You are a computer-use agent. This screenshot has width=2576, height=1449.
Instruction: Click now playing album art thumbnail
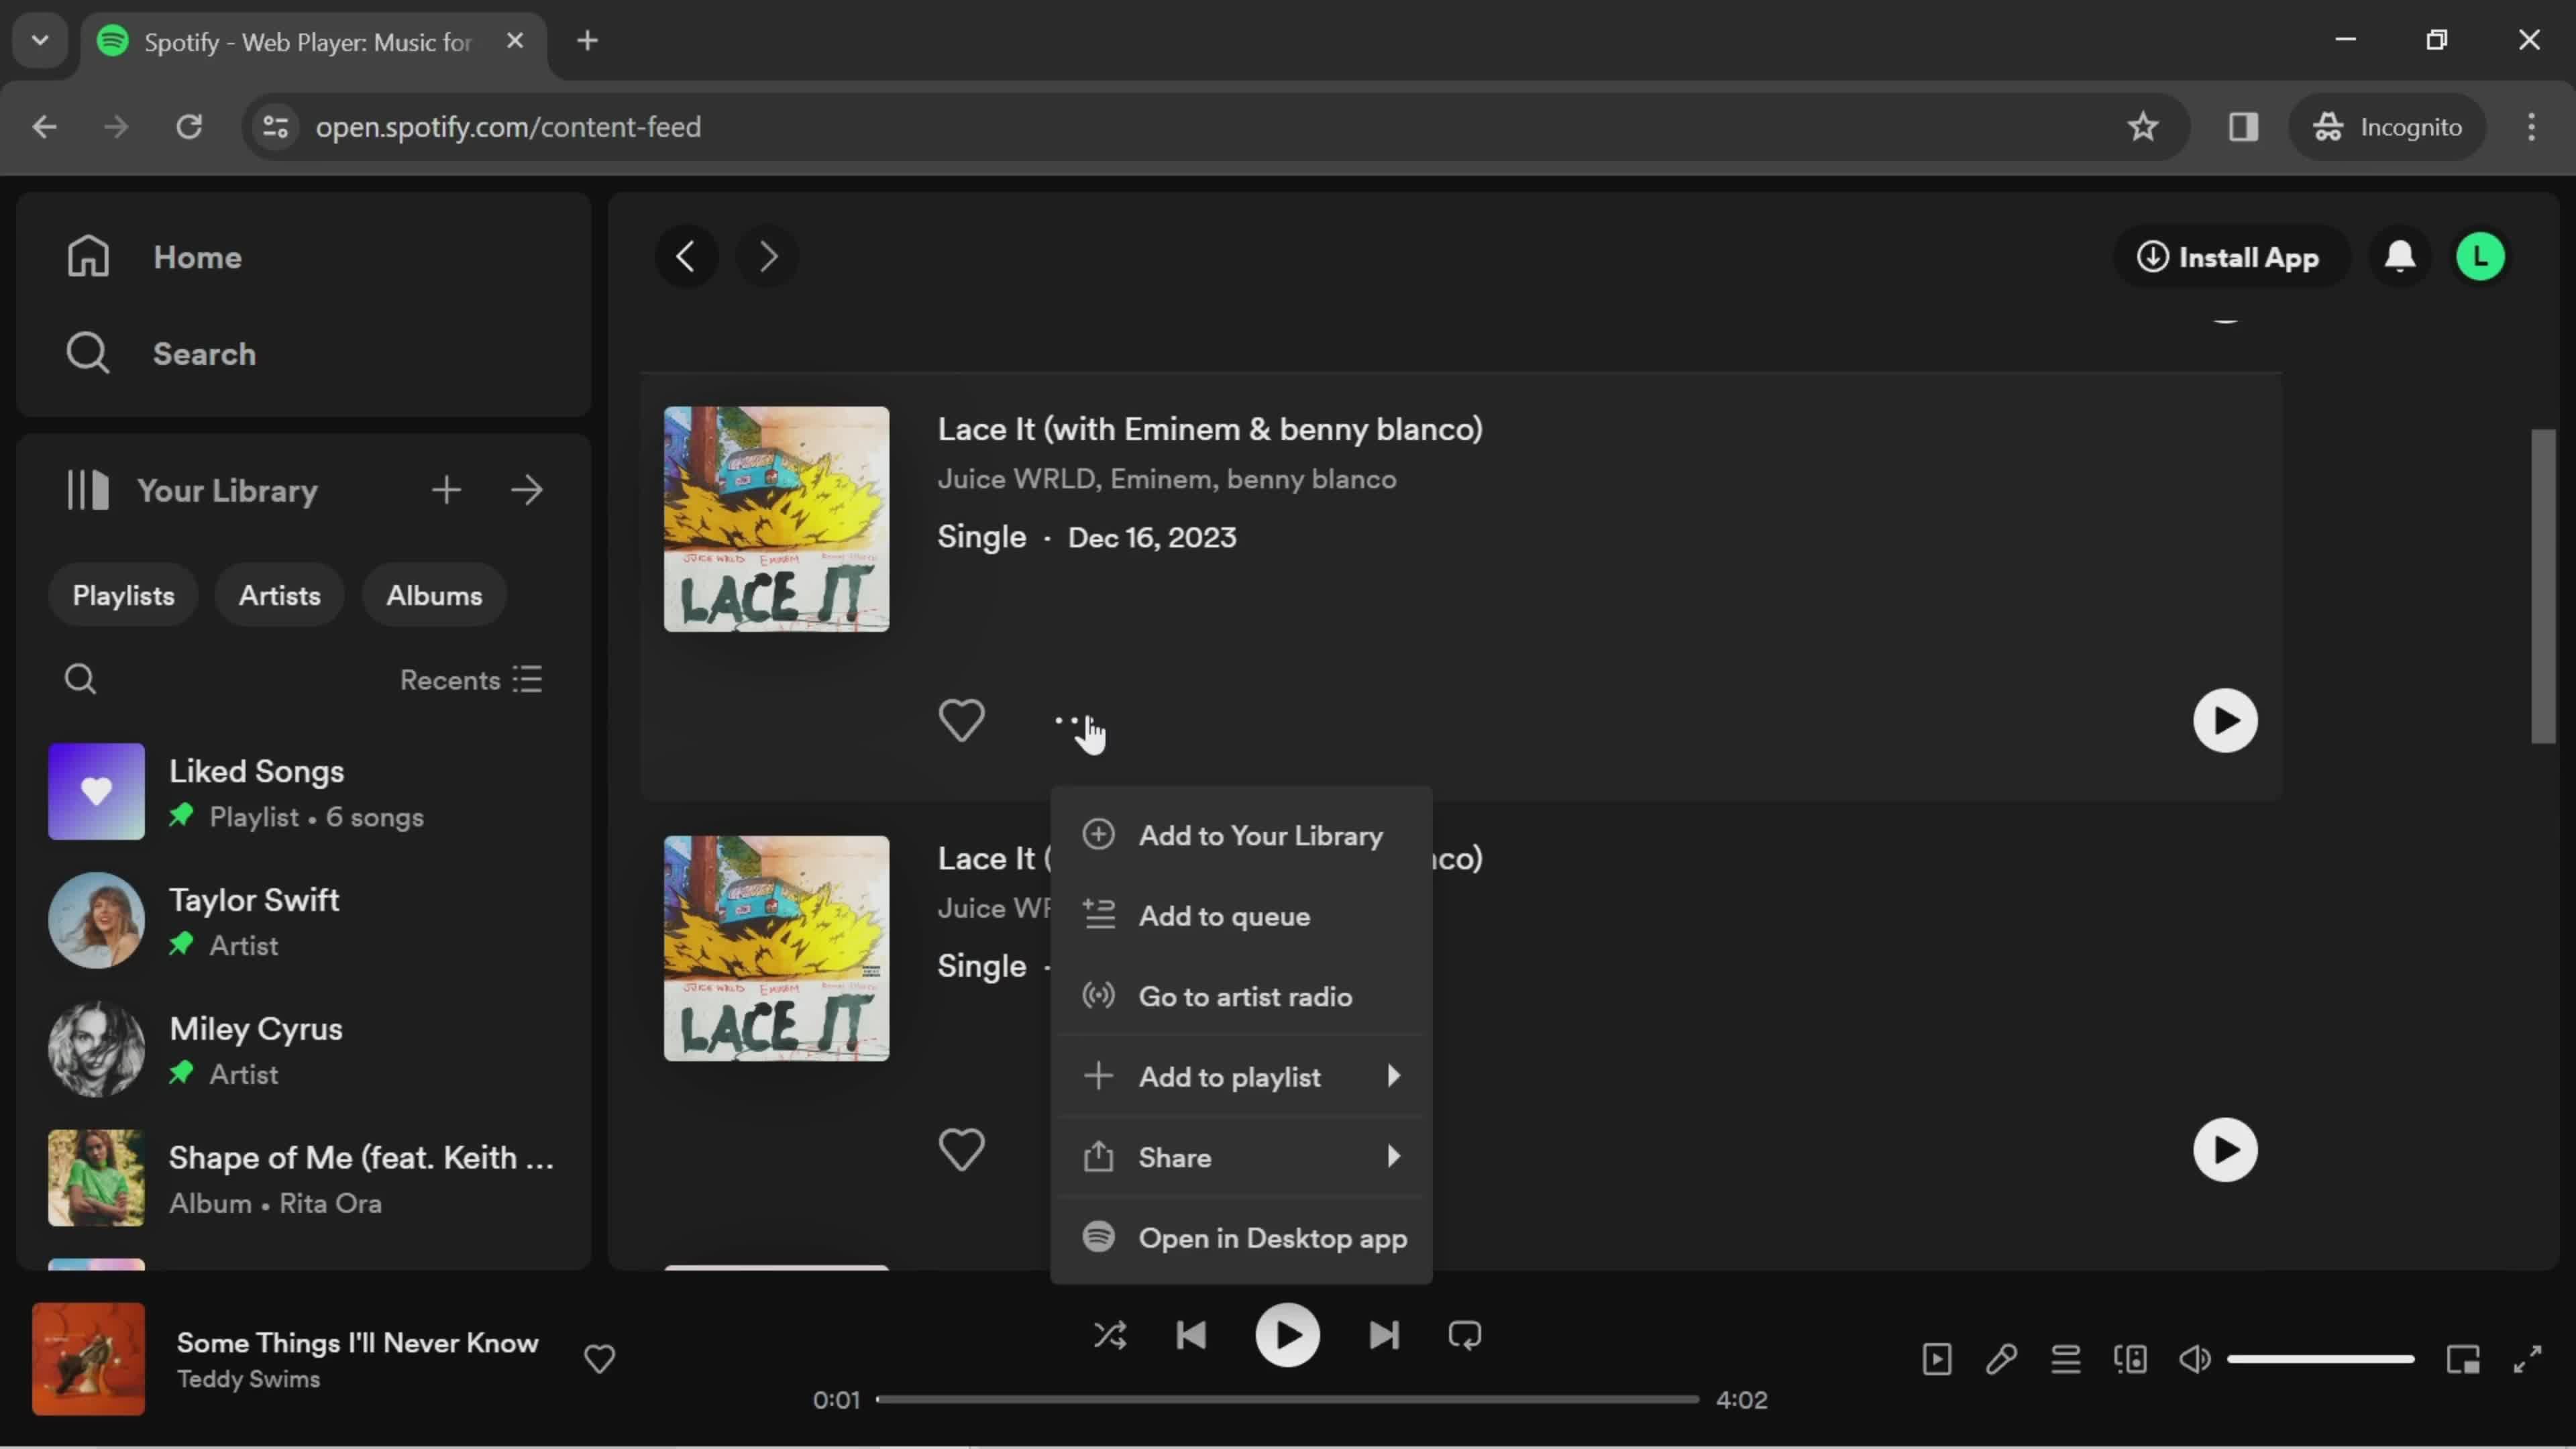(88, 1359)
